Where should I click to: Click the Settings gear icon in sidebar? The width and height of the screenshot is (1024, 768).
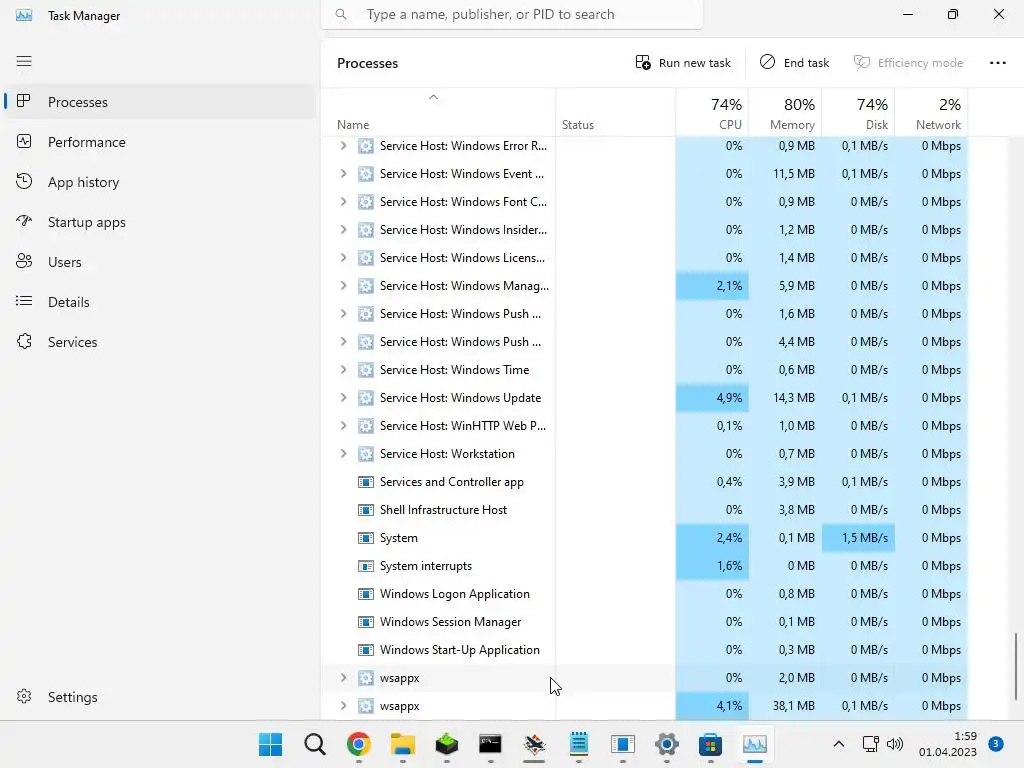point(24,697)
